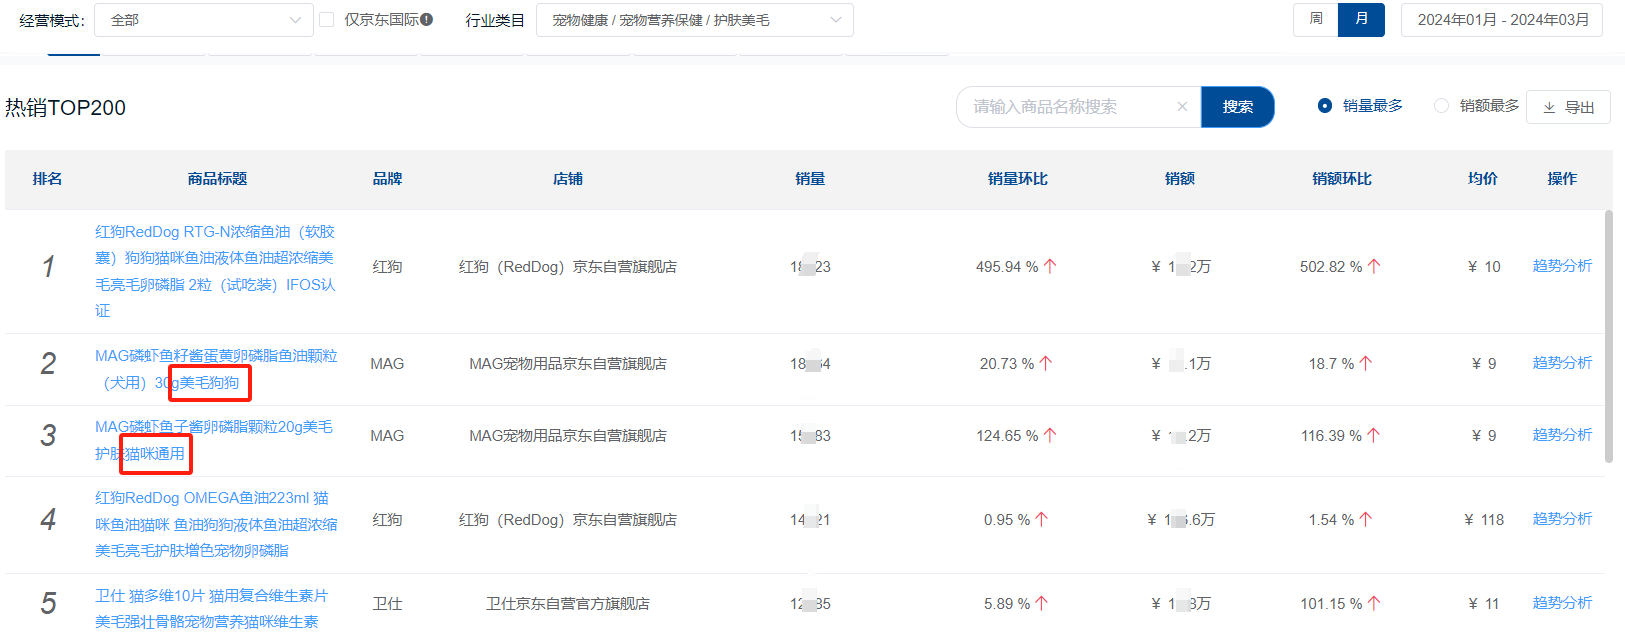Click the up arrow next to 18.7 %
The image size is (1625, 634).
(x=1366, y=364)
